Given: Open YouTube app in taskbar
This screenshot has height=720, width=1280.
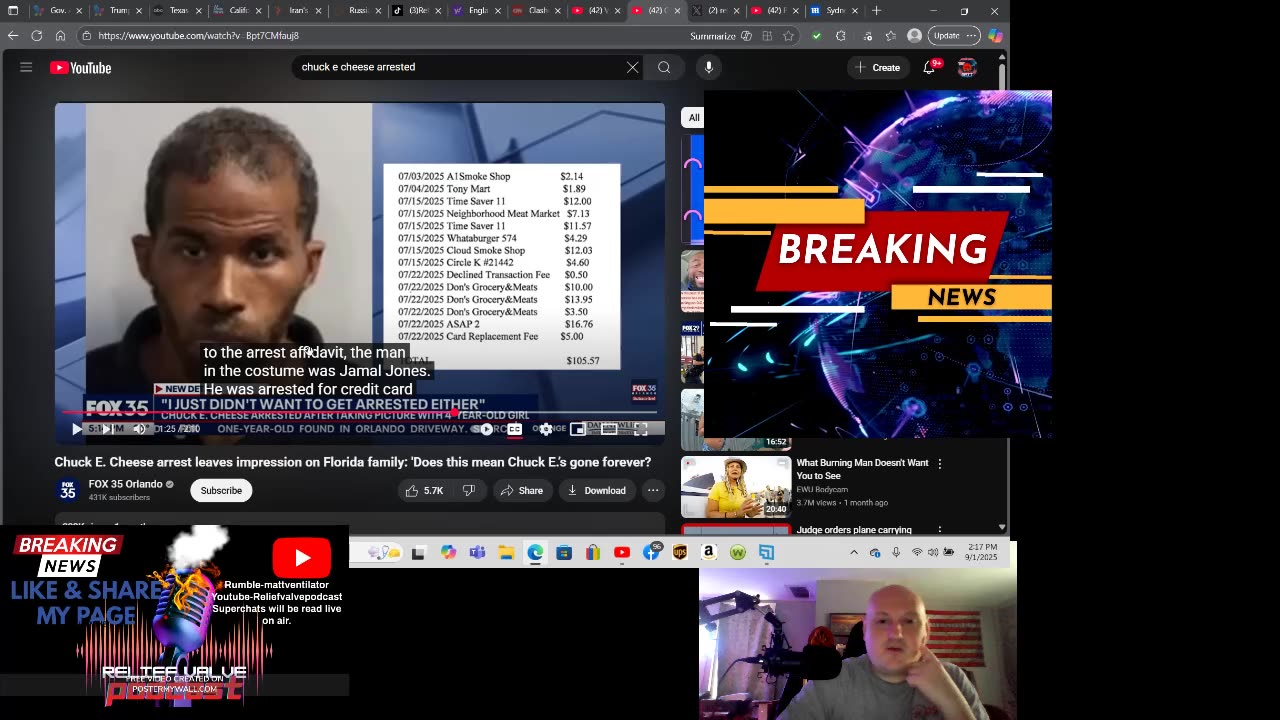Looking at the screenshot, I should pos(622,552).
